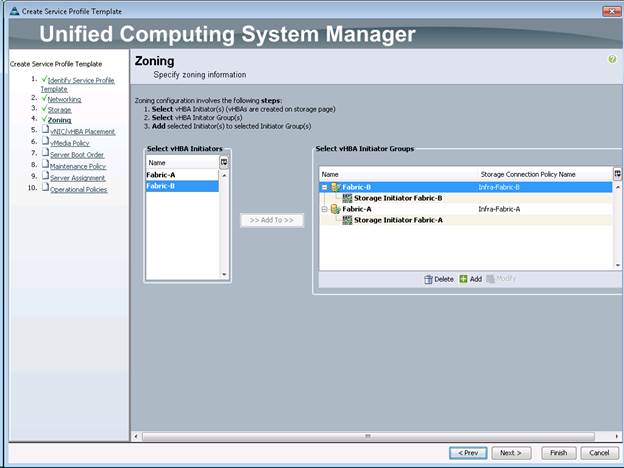
Task: Click the page icon beside vNIC/vHBA Placement
Action: 46,130
